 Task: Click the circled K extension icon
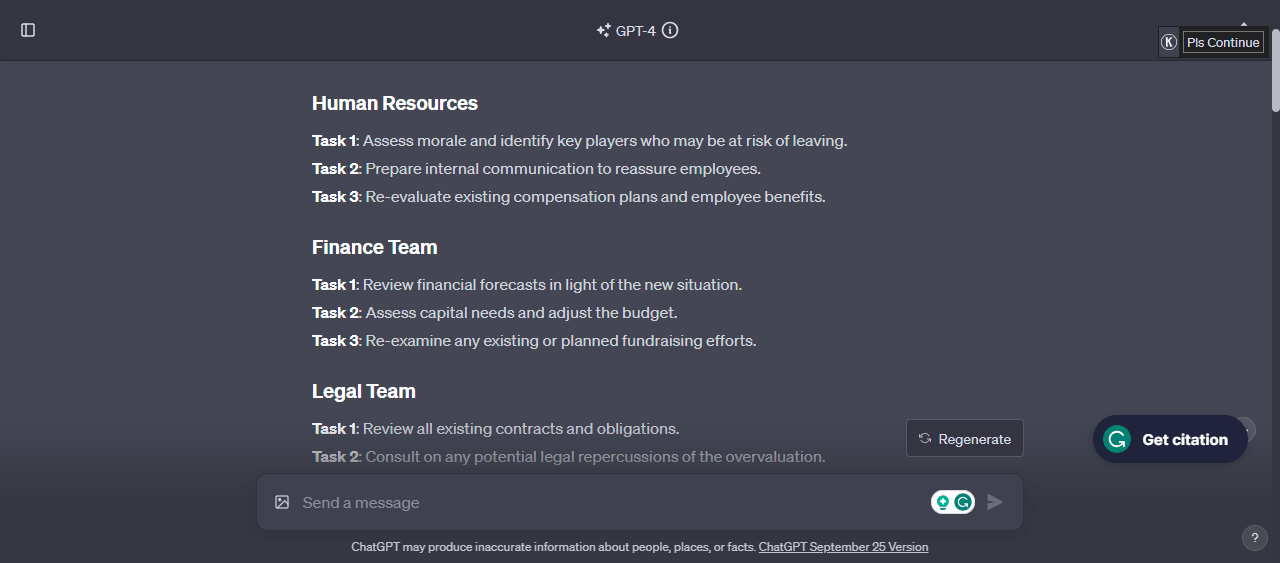coord(1168,42)
